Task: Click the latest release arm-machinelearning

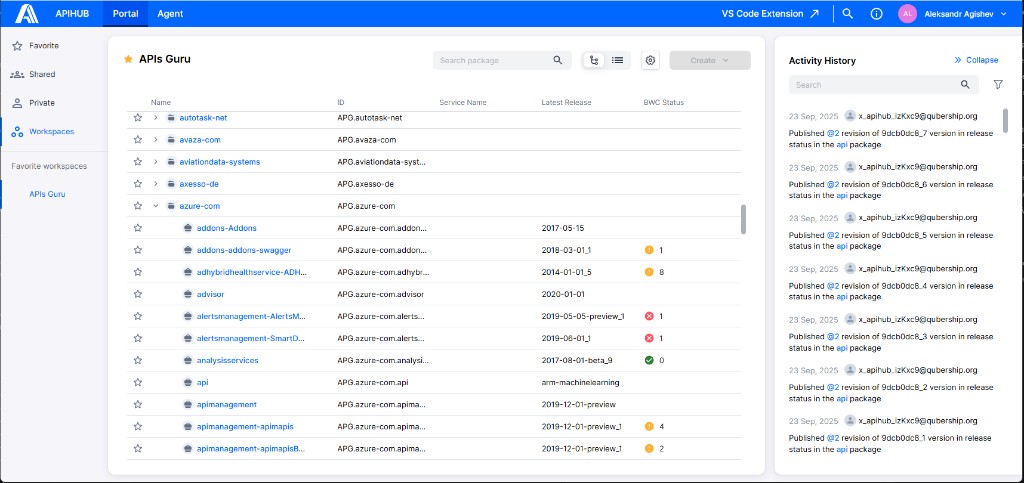Action: coord(581,382)
